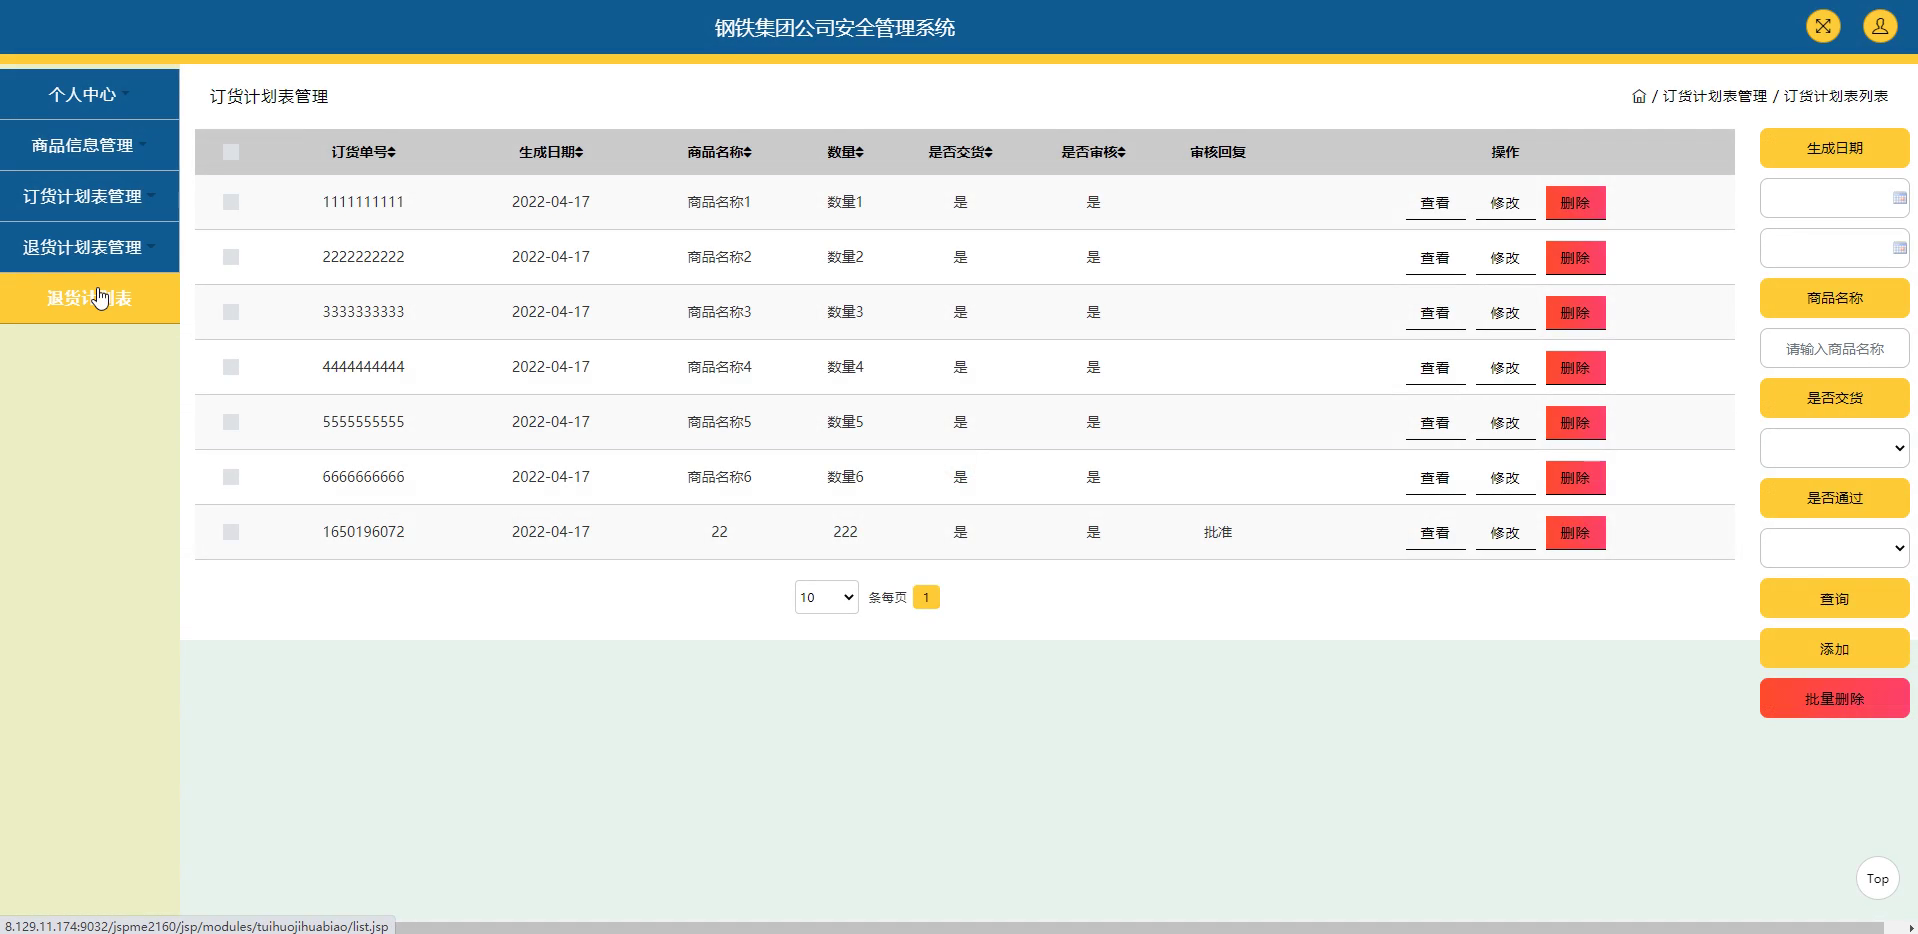Viewport: 1918px width, 934px height.
Task: View details of order 2222222222
Action: (x=1435, y=258)
